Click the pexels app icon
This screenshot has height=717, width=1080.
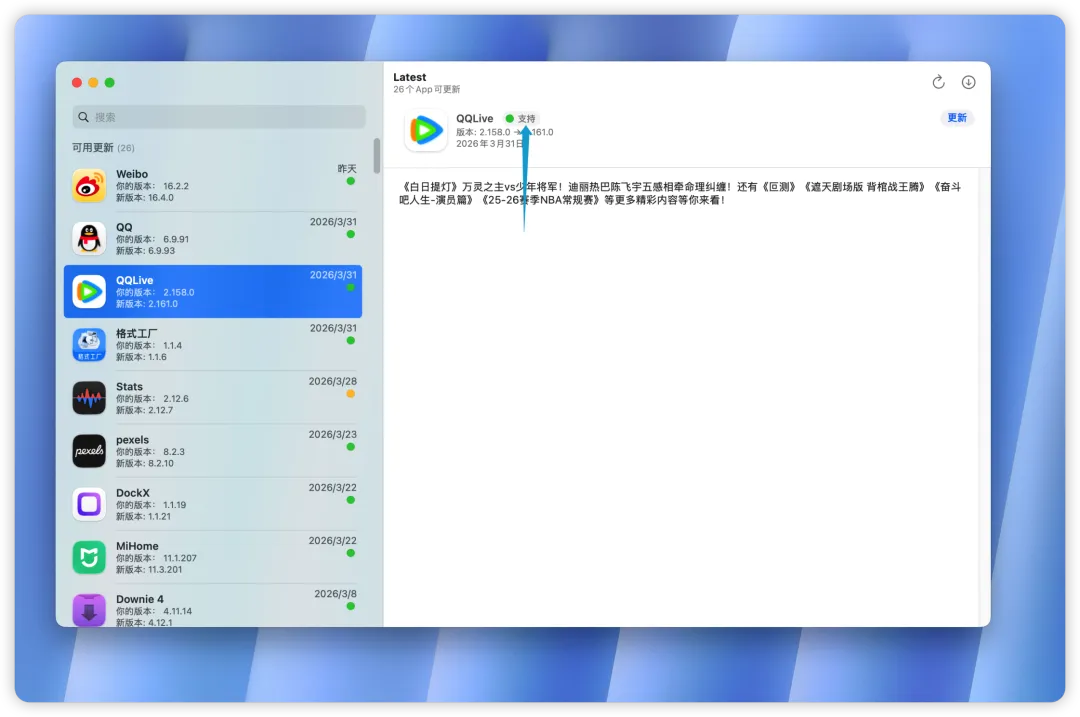pos(89,450)
